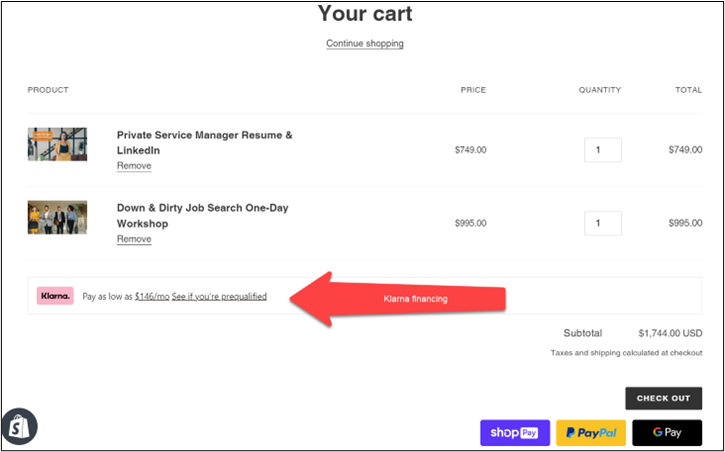Screen dimensions: 725x452
Task: Click the CHECK OUT button
Action: [665, 398]
